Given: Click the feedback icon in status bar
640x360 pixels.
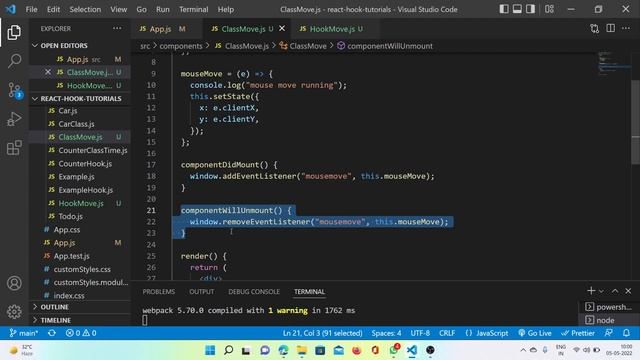Looking at the screenshot, I should 609,333.
